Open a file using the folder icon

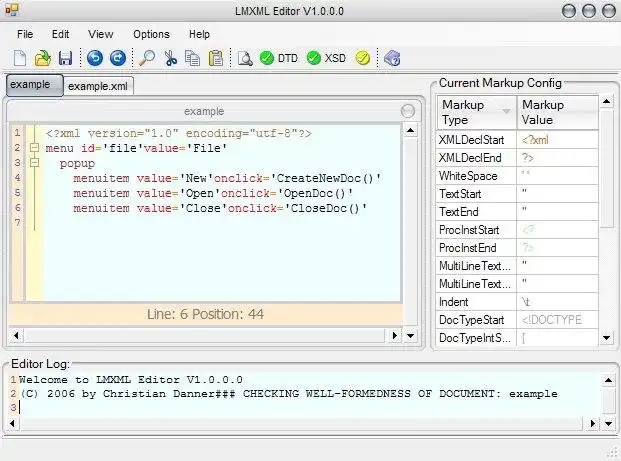pyautogui.click(x=42, y=58)
